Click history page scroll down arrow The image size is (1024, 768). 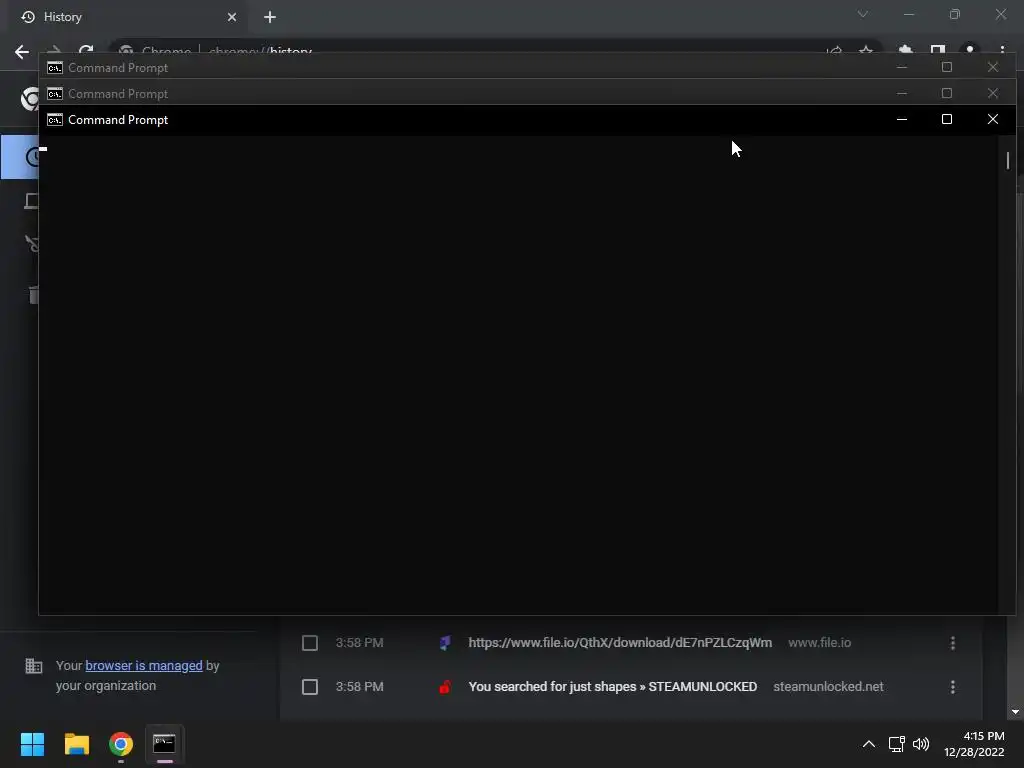[x=1015, y=712]
